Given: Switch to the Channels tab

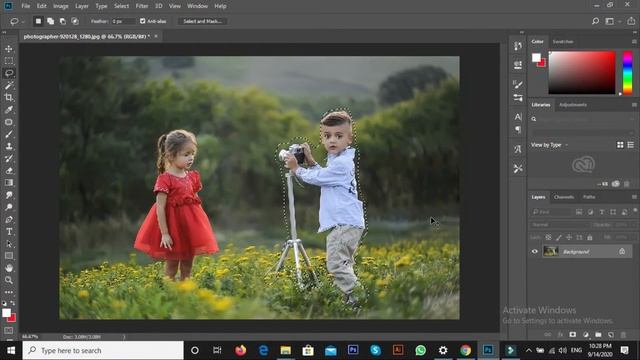Looking at the screenshot, I should (564, 197).
